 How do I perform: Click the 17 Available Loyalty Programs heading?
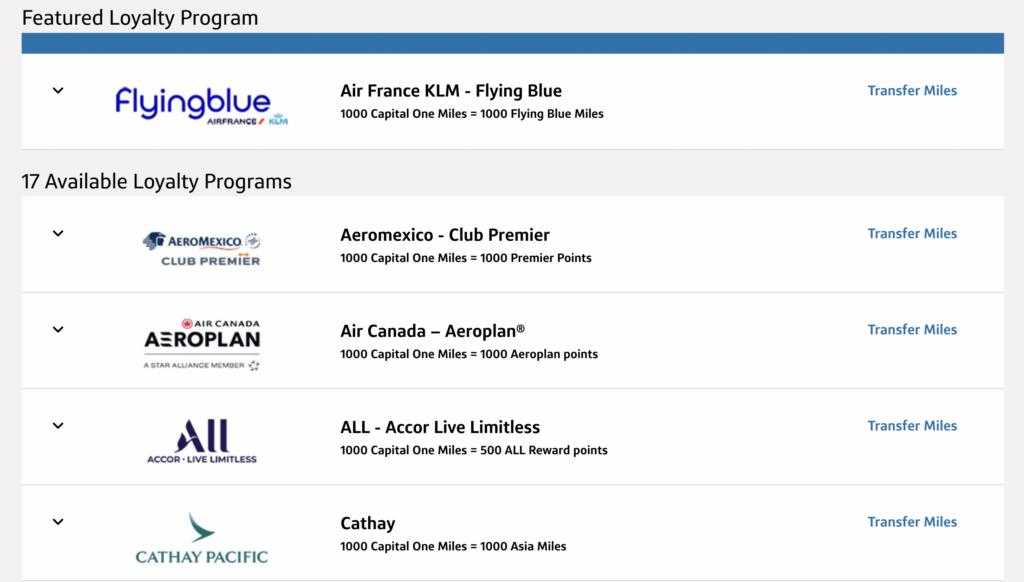(x=156, y=181)
